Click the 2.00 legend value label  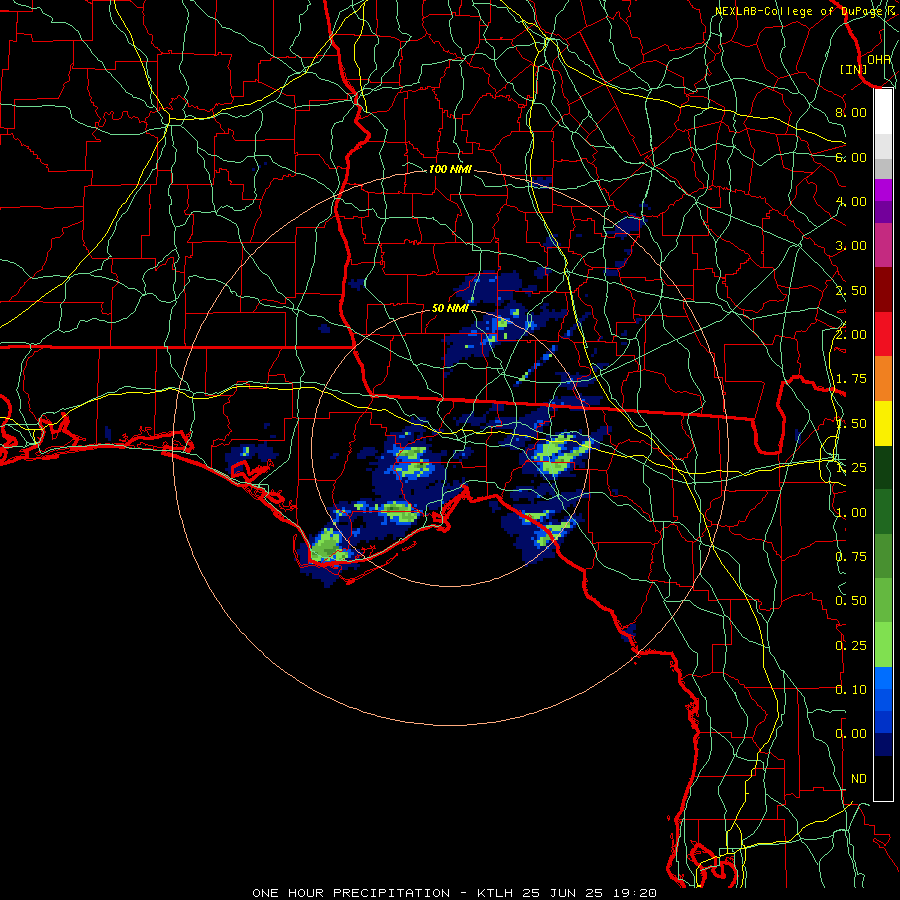point(851,335)
